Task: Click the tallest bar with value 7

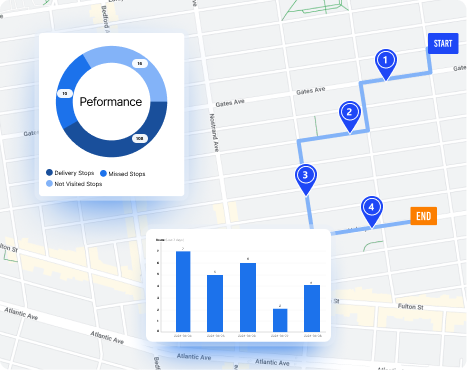Action: click(x=183, y=291)
